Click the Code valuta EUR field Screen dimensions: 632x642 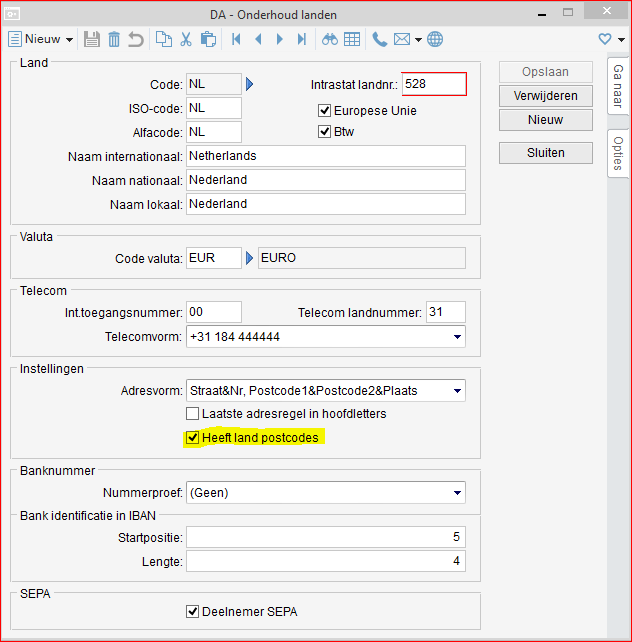coord(214,258)
